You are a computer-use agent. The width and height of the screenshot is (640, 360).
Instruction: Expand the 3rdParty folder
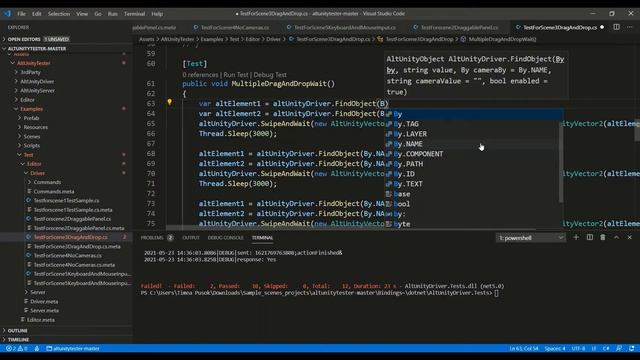(31, 72)
